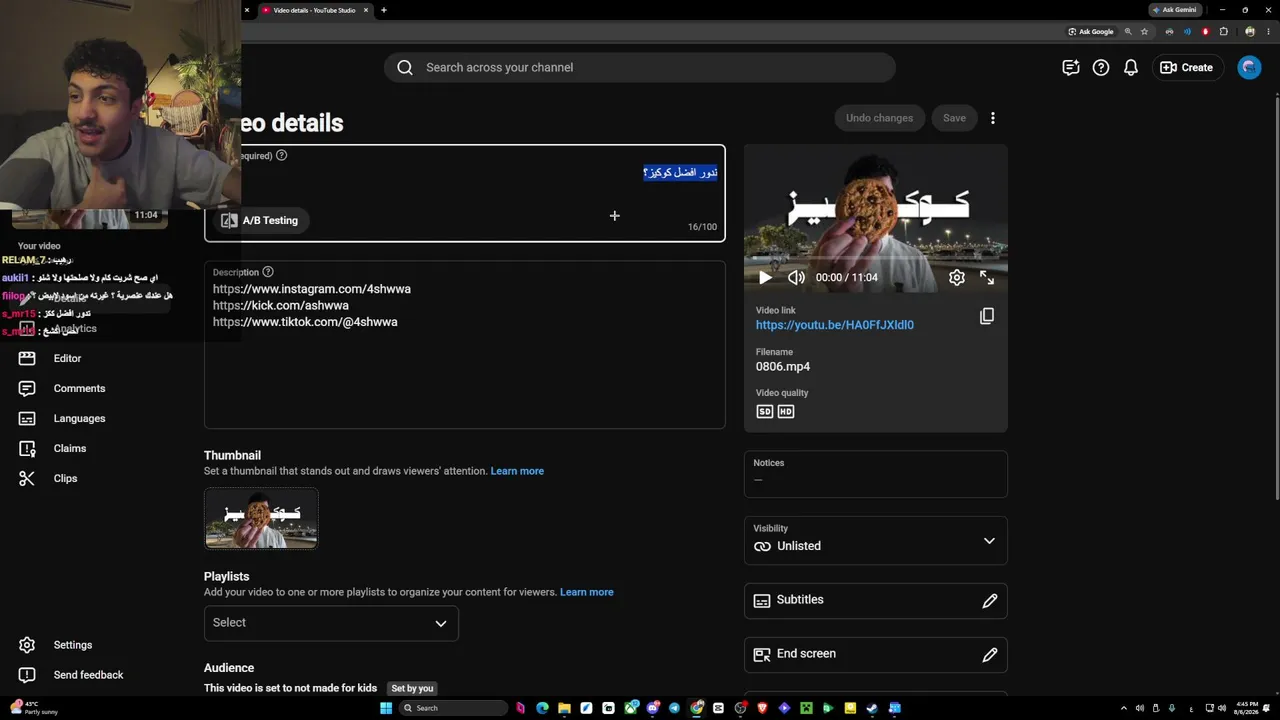Open the Chrome extensions puzzle icon
Viewport: 1280px width, 720px height.
[1223, 31]
